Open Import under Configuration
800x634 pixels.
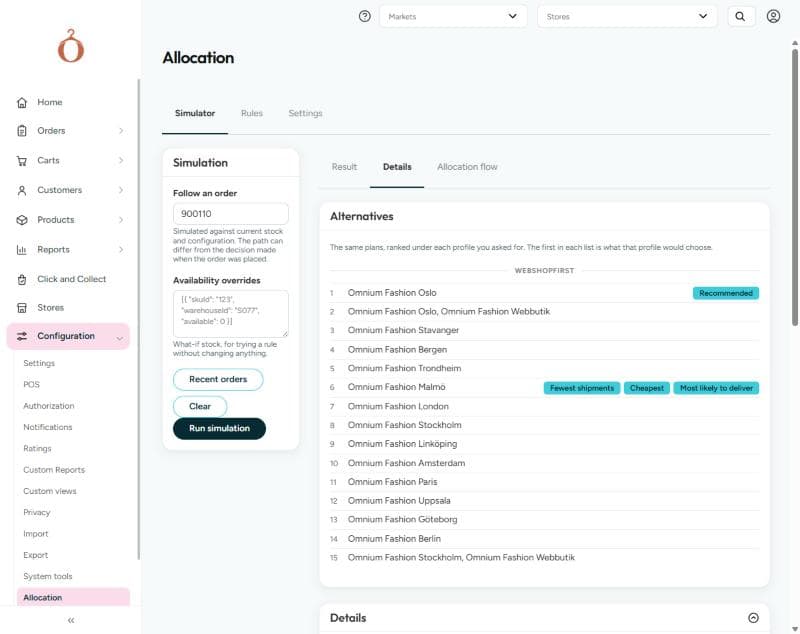point(36,534)
